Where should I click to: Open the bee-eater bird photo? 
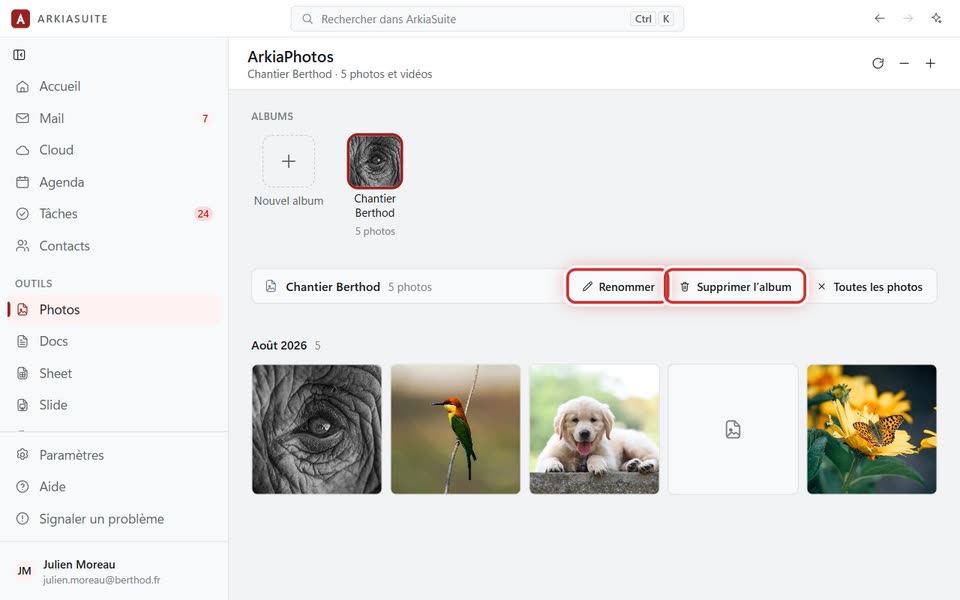456,429
